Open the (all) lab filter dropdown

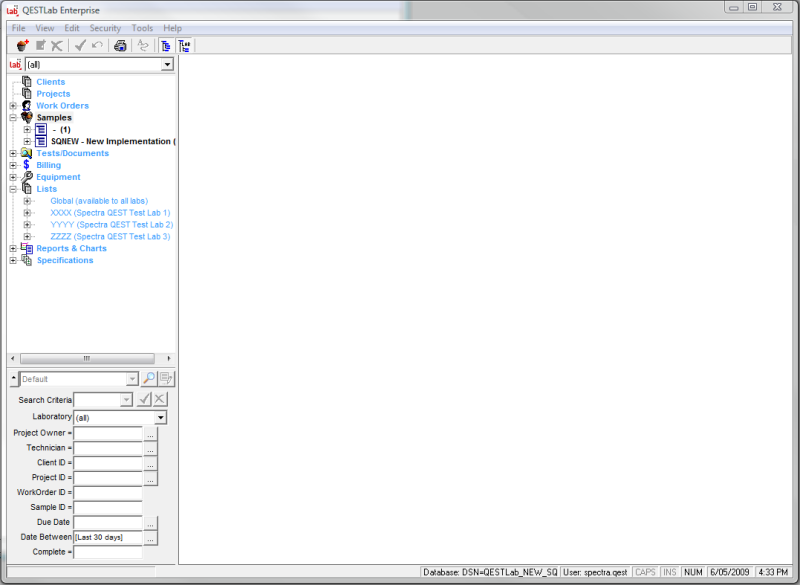click(167, 63)
